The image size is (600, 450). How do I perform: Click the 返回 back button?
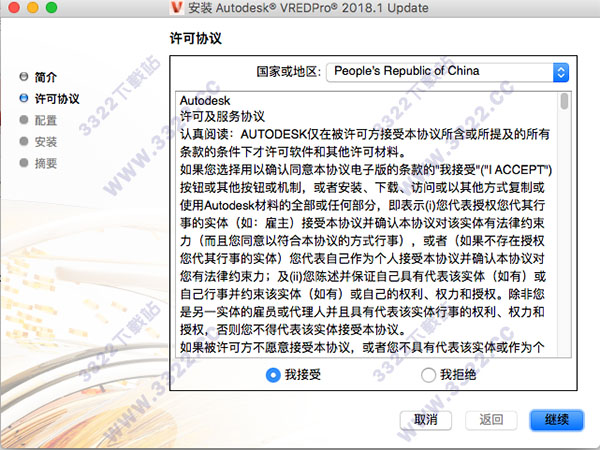coord(491,420)
